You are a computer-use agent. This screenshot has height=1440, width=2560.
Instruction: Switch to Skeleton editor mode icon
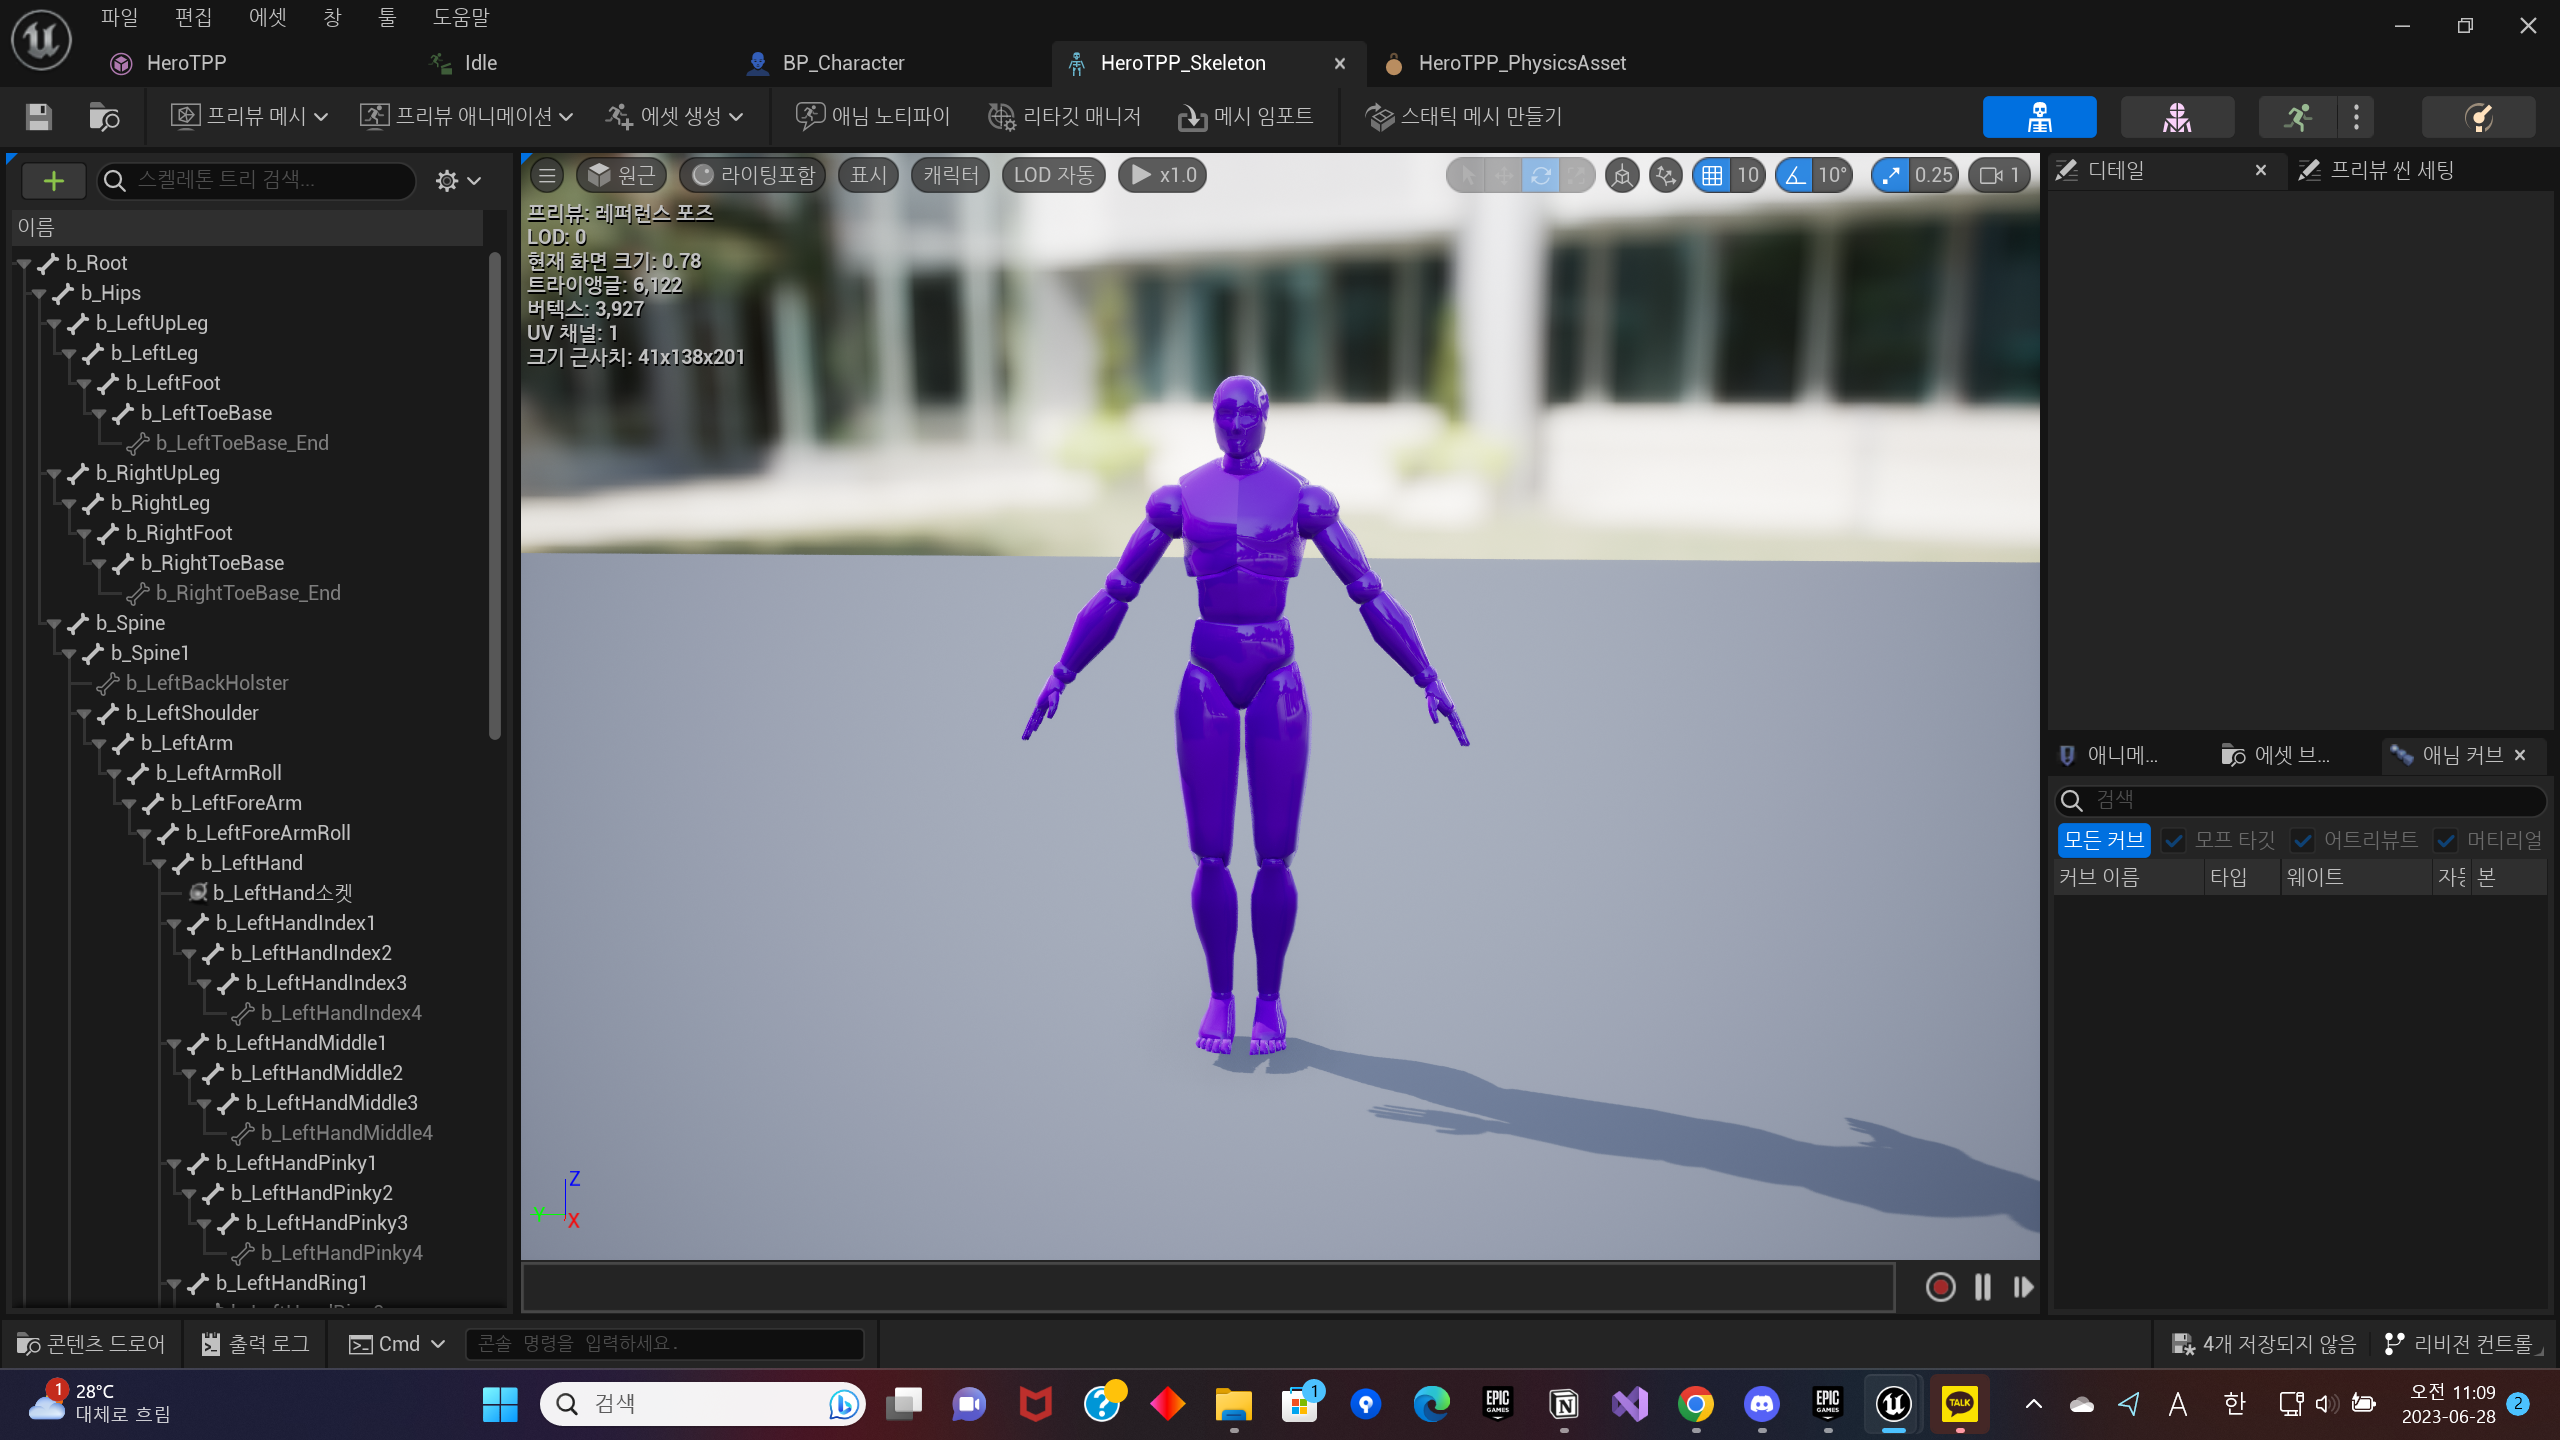pos(2039,117)
